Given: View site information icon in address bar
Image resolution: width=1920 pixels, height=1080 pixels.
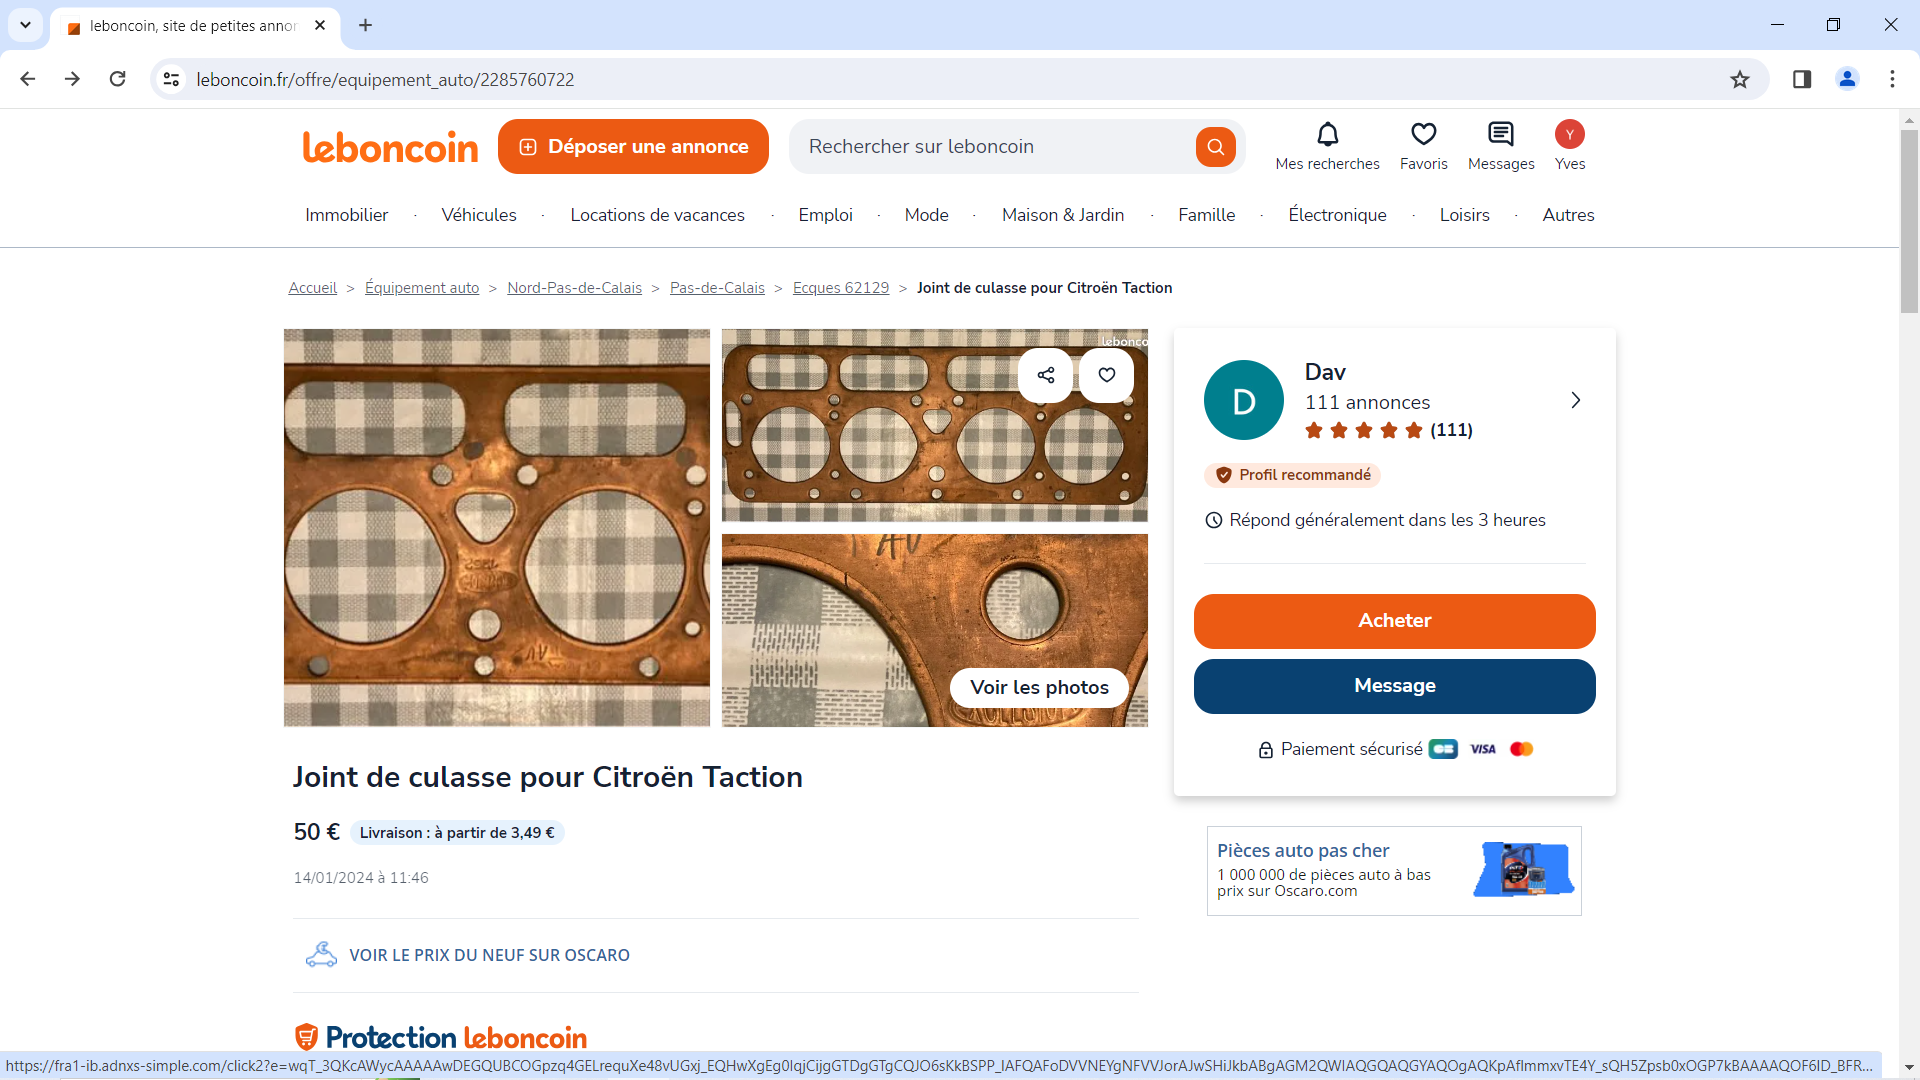Looking at the screenshot, I should [171, 79].
